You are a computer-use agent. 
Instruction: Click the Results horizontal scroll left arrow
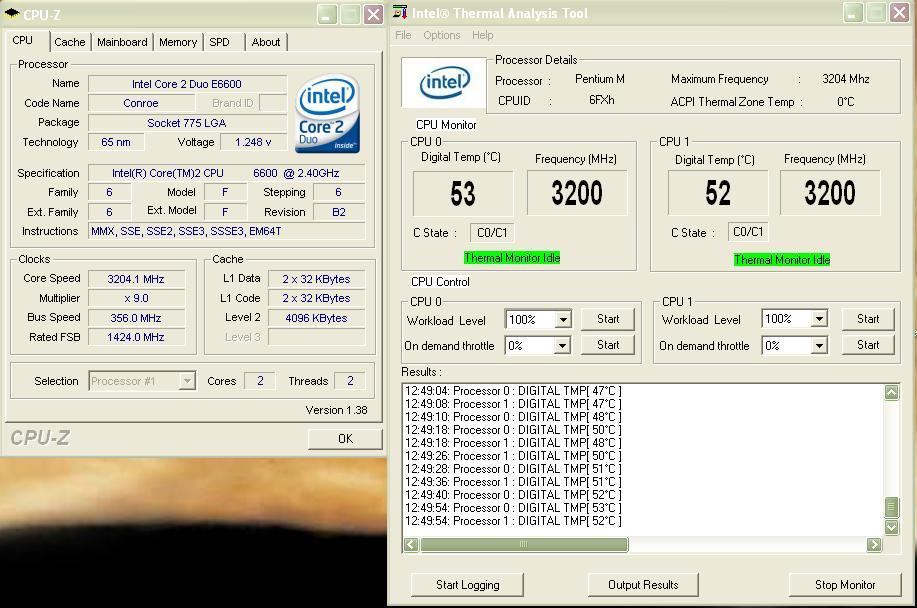[411, 545]
